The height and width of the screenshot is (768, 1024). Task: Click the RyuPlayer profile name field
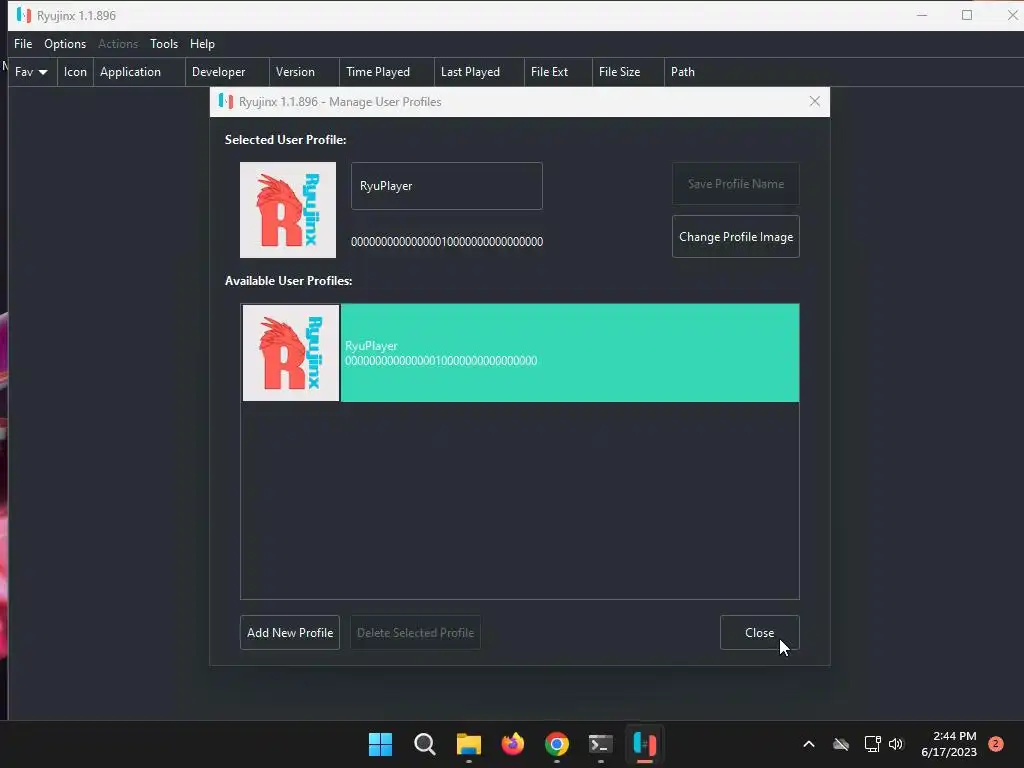[x=447, y=186]
